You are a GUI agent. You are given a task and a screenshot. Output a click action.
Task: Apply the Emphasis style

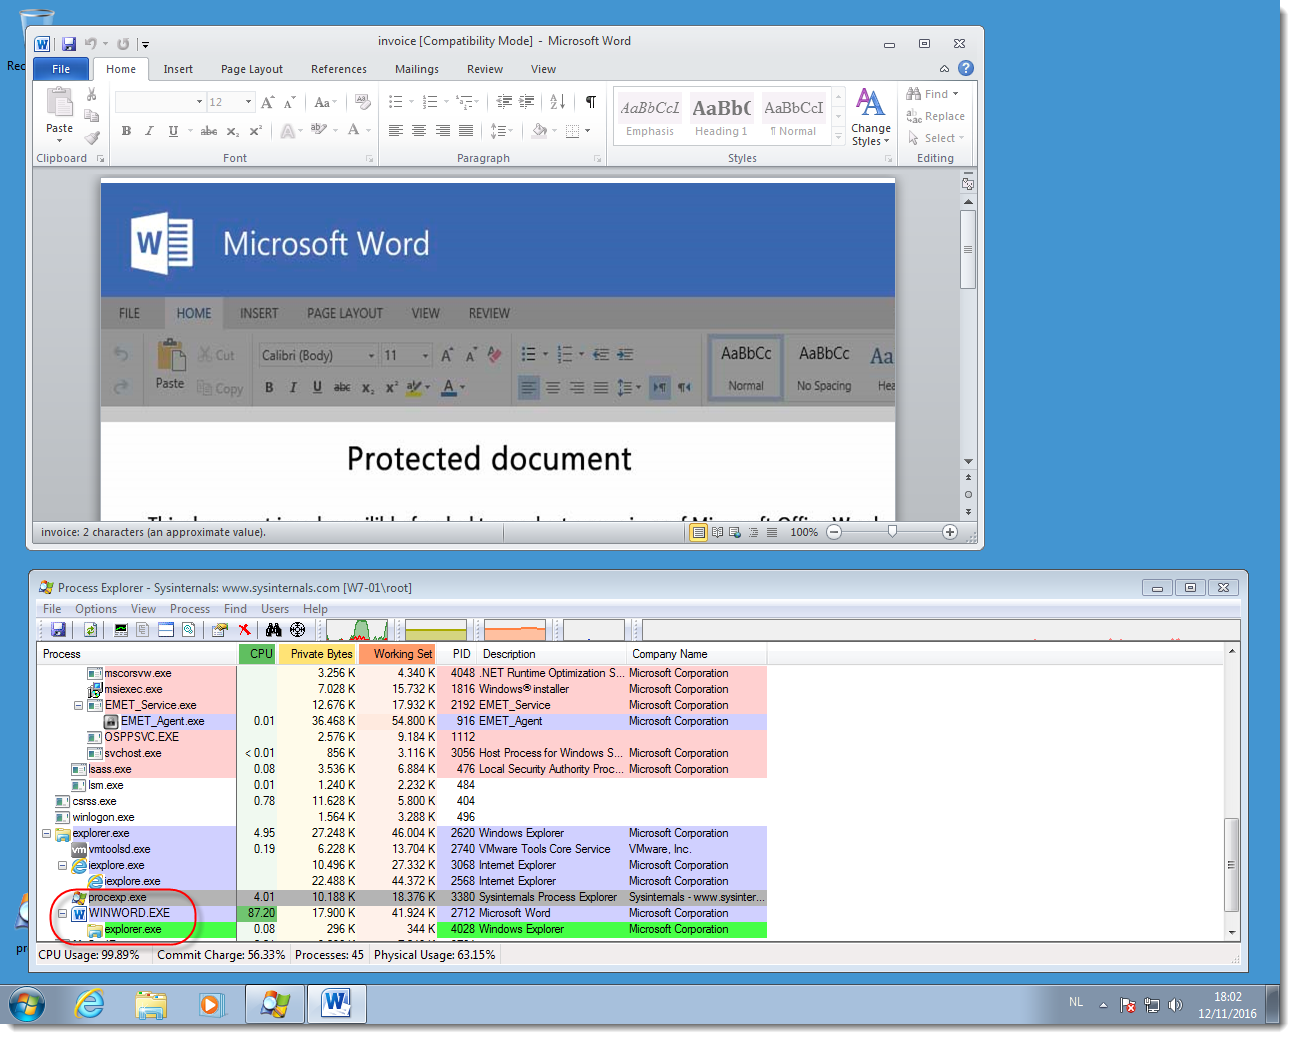click(x=650, y=117)
